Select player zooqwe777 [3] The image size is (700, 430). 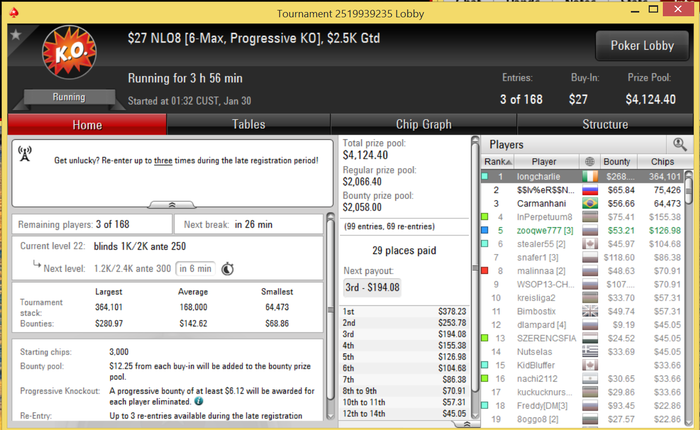[582, 230]
